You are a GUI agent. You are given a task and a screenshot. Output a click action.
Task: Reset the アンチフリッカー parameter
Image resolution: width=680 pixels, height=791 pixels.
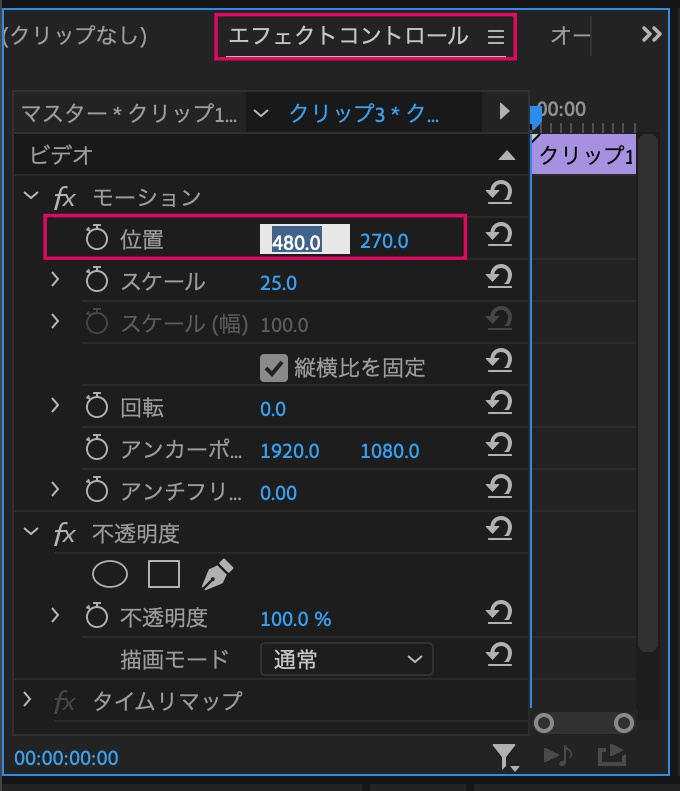pos(499,487)
